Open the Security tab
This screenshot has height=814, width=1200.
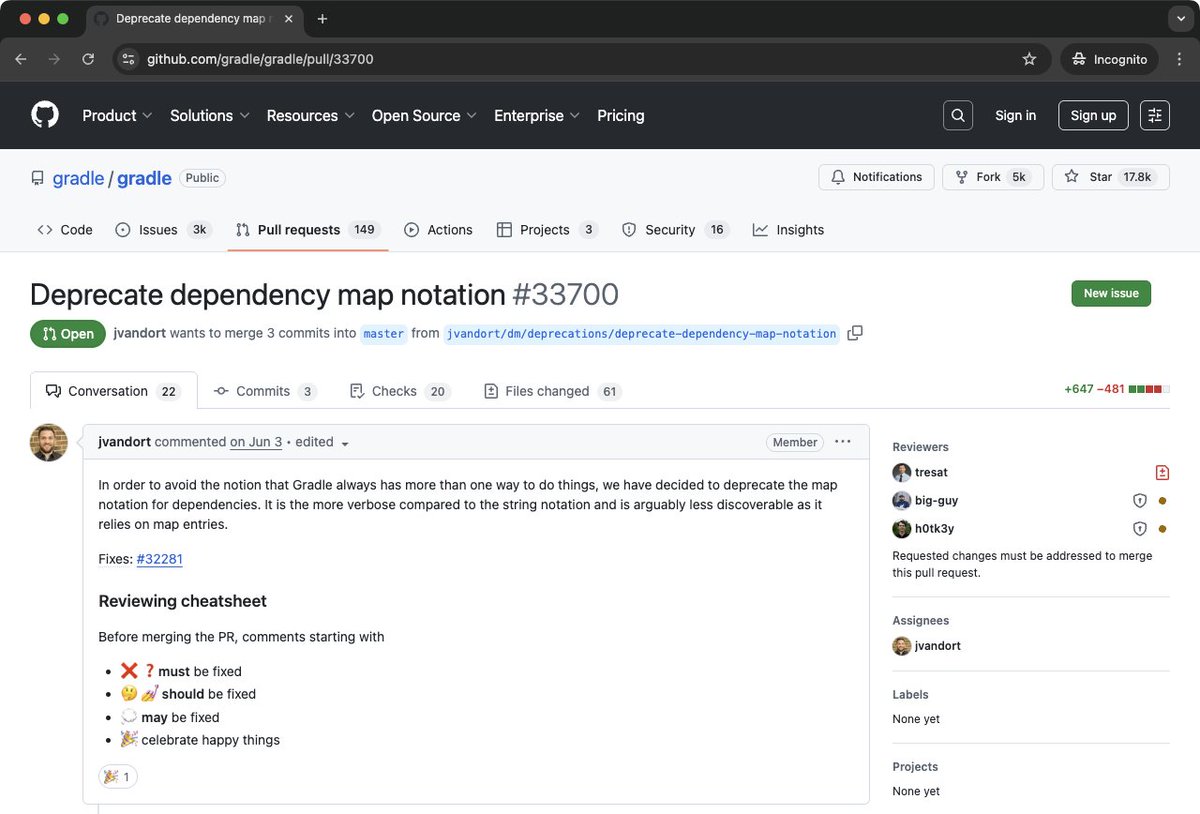(x=674, y=229)
